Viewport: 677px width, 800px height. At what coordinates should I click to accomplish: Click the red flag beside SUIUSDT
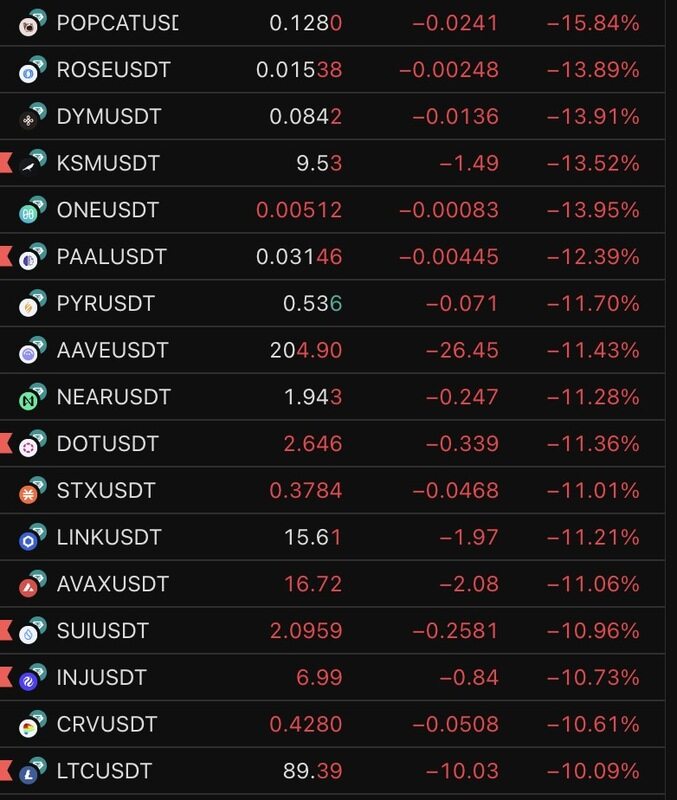[6, 631]
